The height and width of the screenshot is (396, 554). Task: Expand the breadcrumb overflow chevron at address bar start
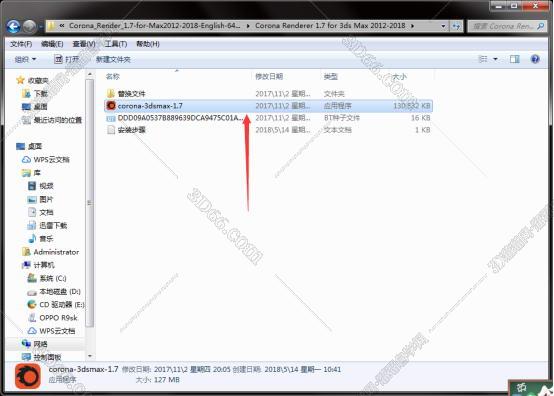(62, 25)
